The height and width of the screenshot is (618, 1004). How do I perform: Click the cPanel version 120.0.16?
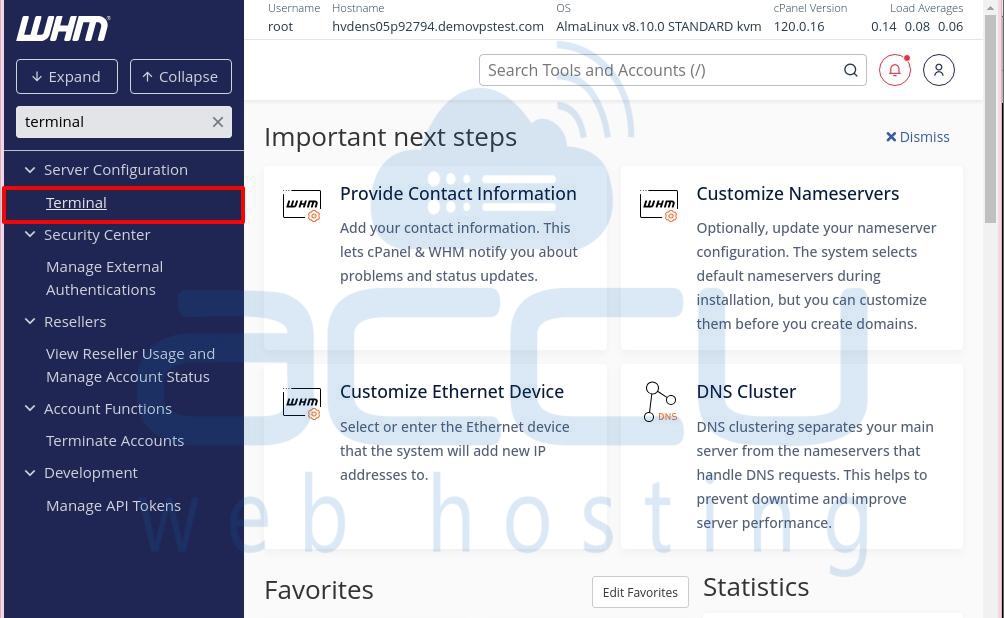(x=799, y=27)
